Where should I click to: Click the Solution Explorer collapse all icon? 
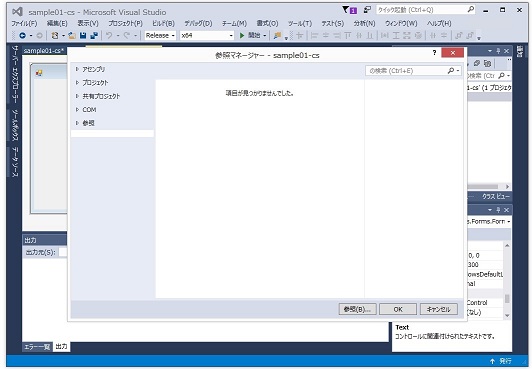(477, 63)
